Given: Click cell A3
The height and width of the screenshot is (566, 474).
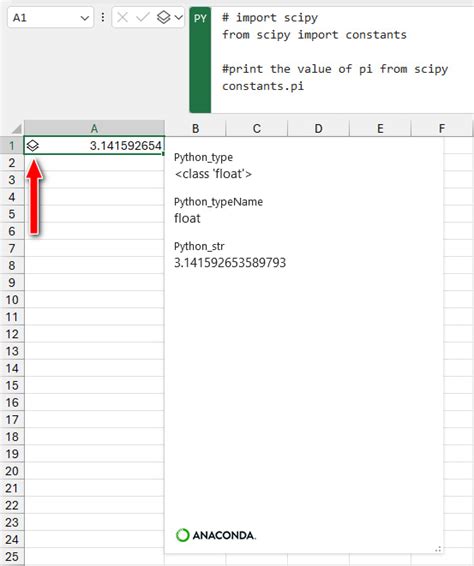Looking at the screenshot, I should 94,180.
